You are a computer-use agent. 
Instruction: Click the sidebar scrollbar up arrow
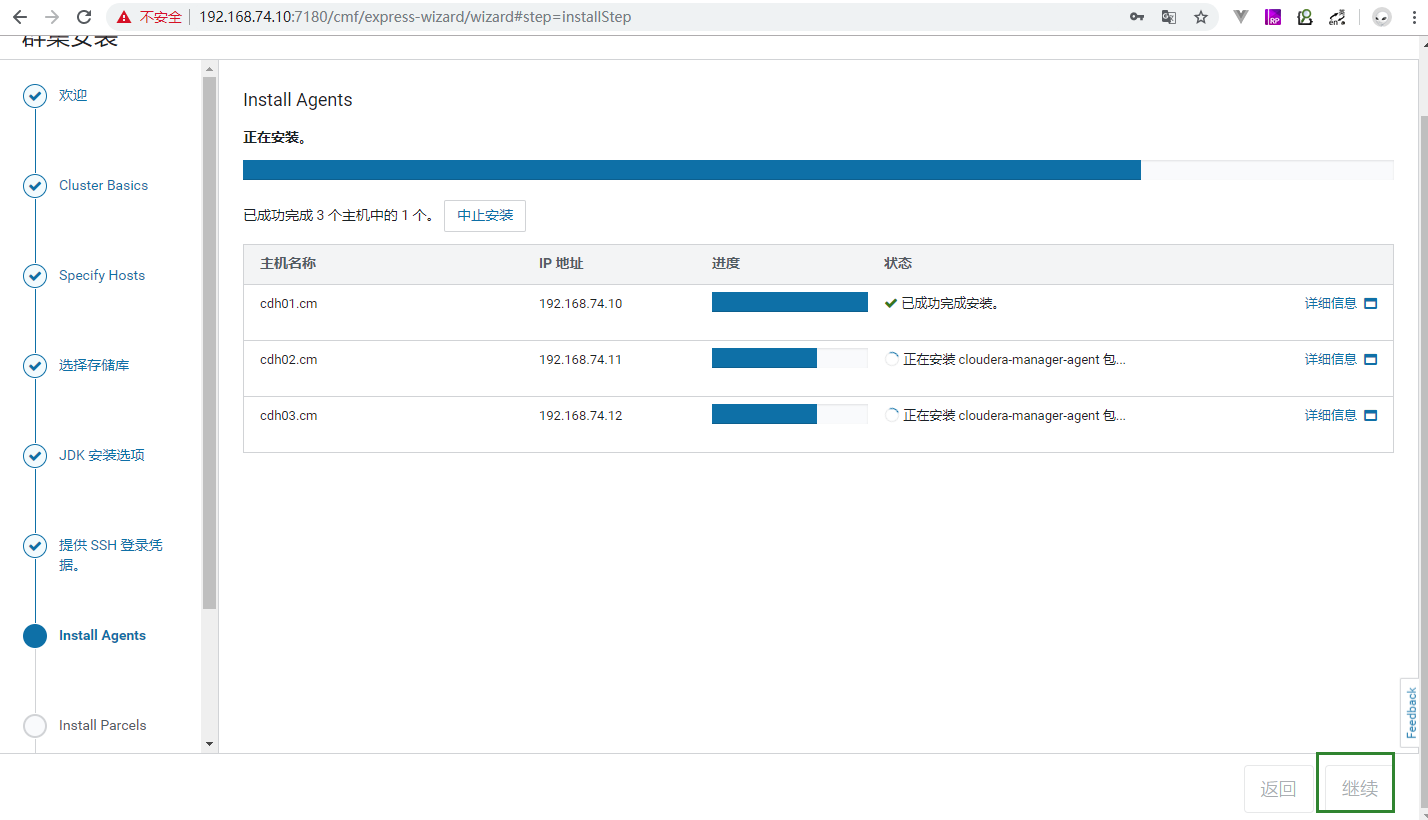(209, 69)
